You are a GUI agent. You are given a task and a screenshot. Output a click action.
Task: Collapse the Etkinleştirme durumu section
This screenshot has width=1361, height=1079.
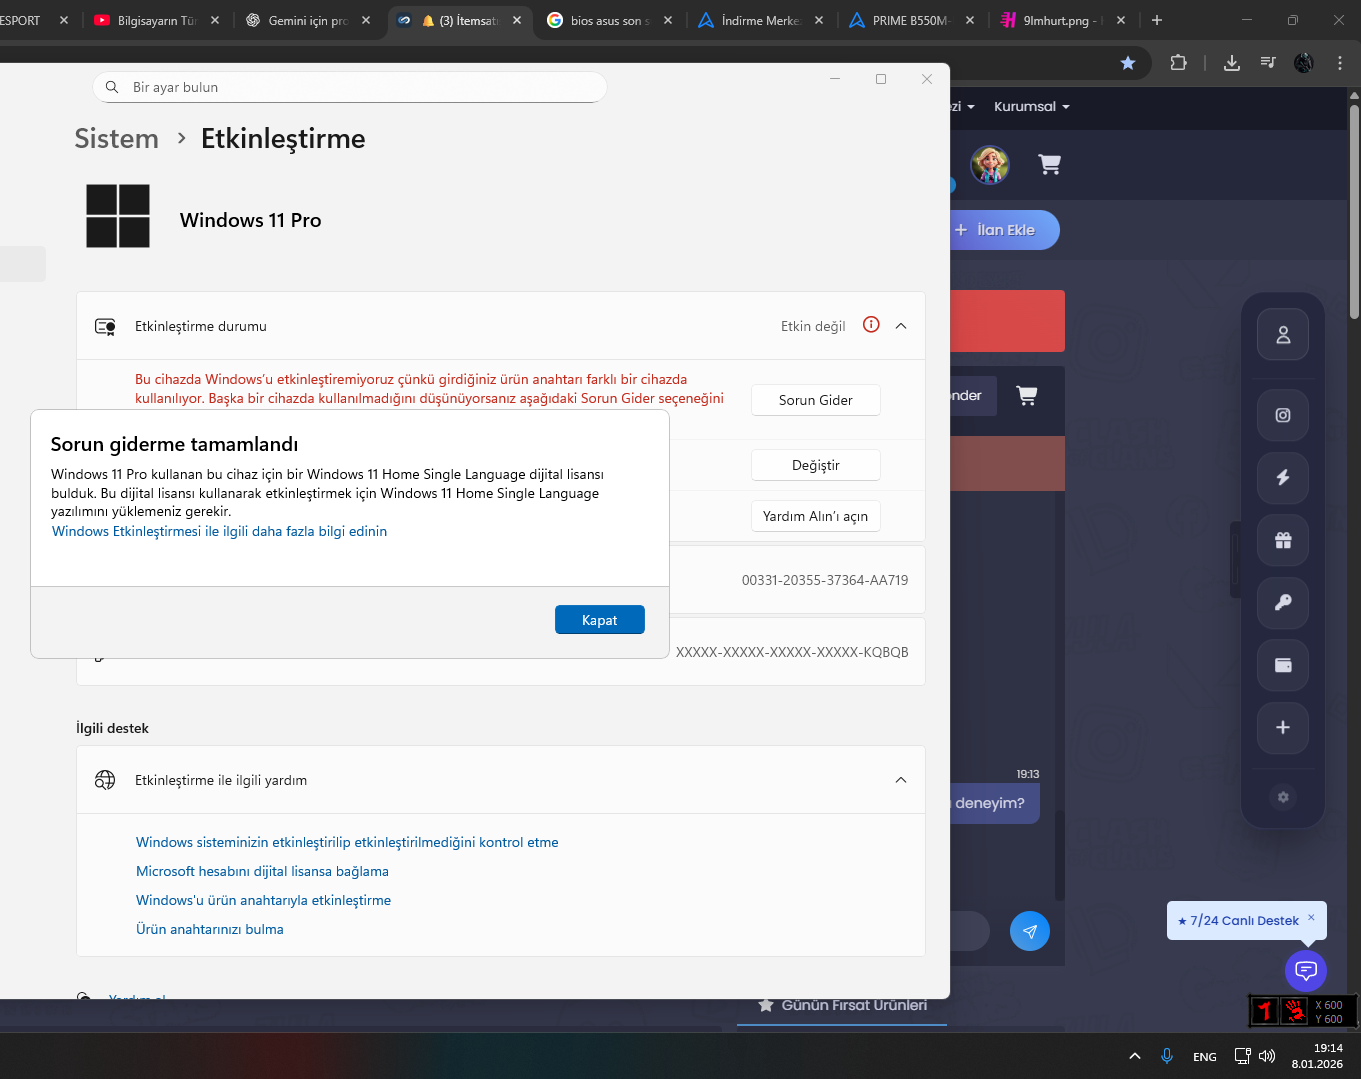[901, 326]
